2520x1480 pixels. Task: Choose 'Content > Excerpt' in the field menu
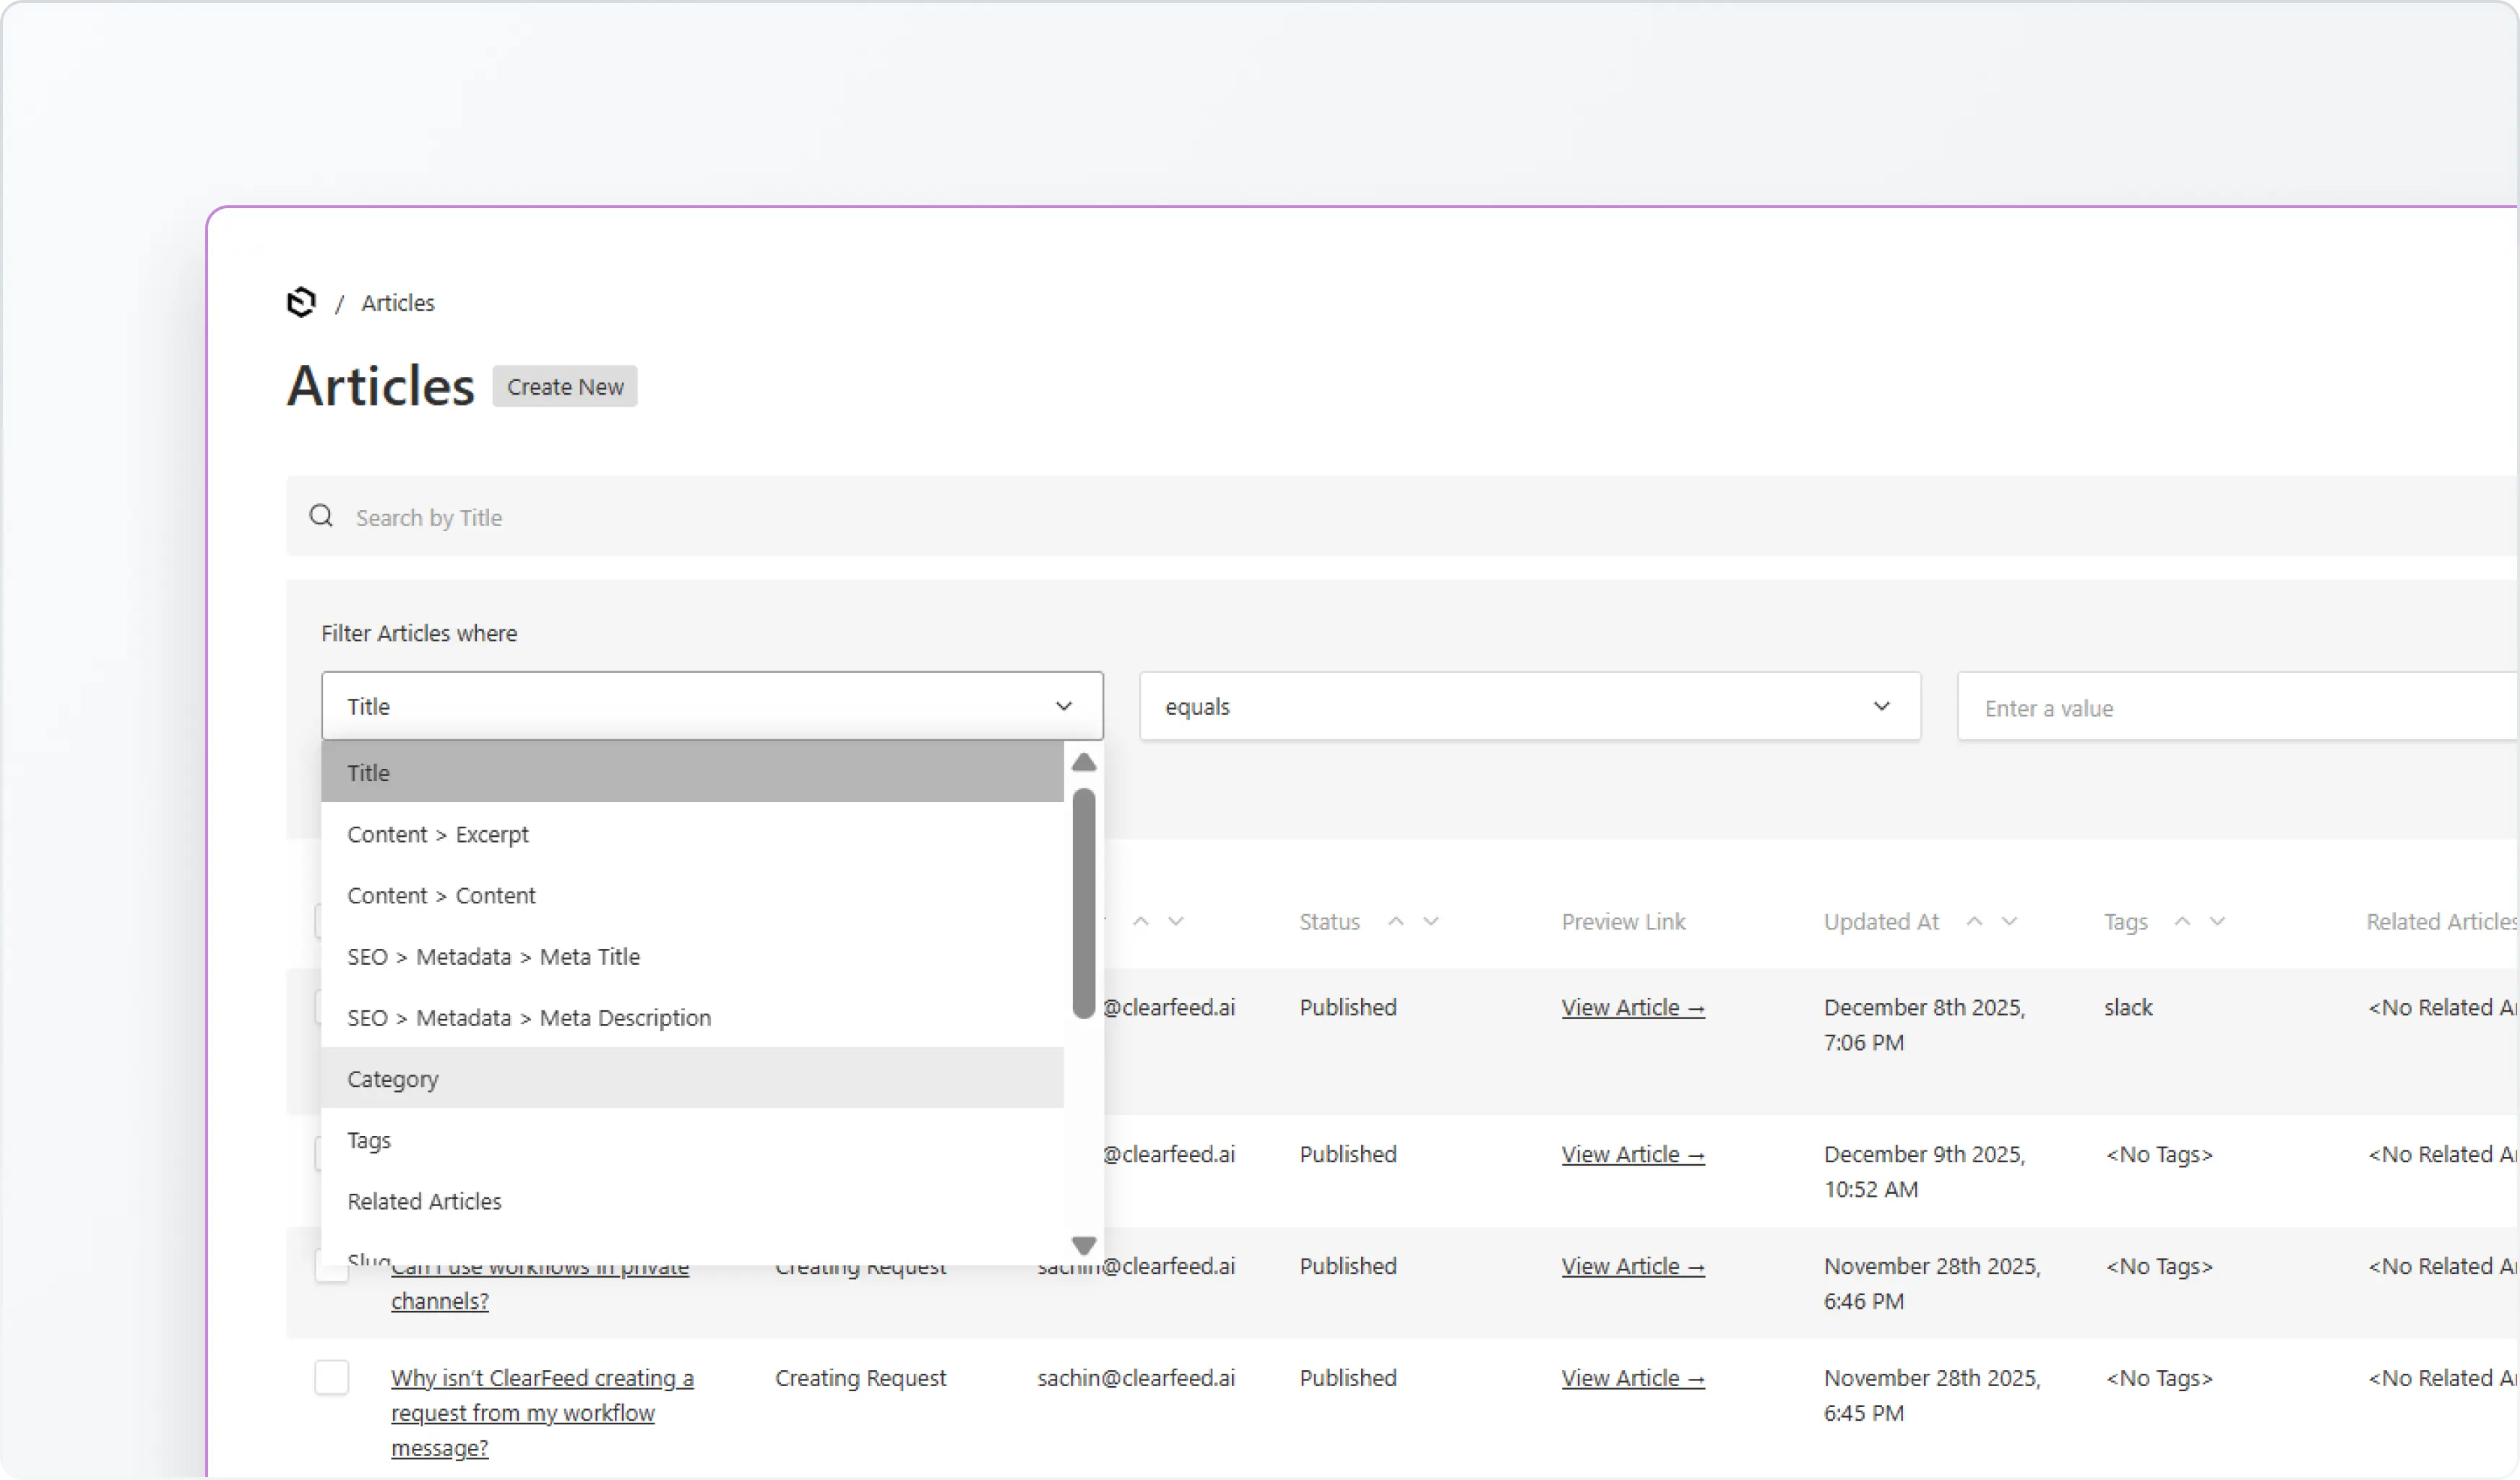(438, 834)
